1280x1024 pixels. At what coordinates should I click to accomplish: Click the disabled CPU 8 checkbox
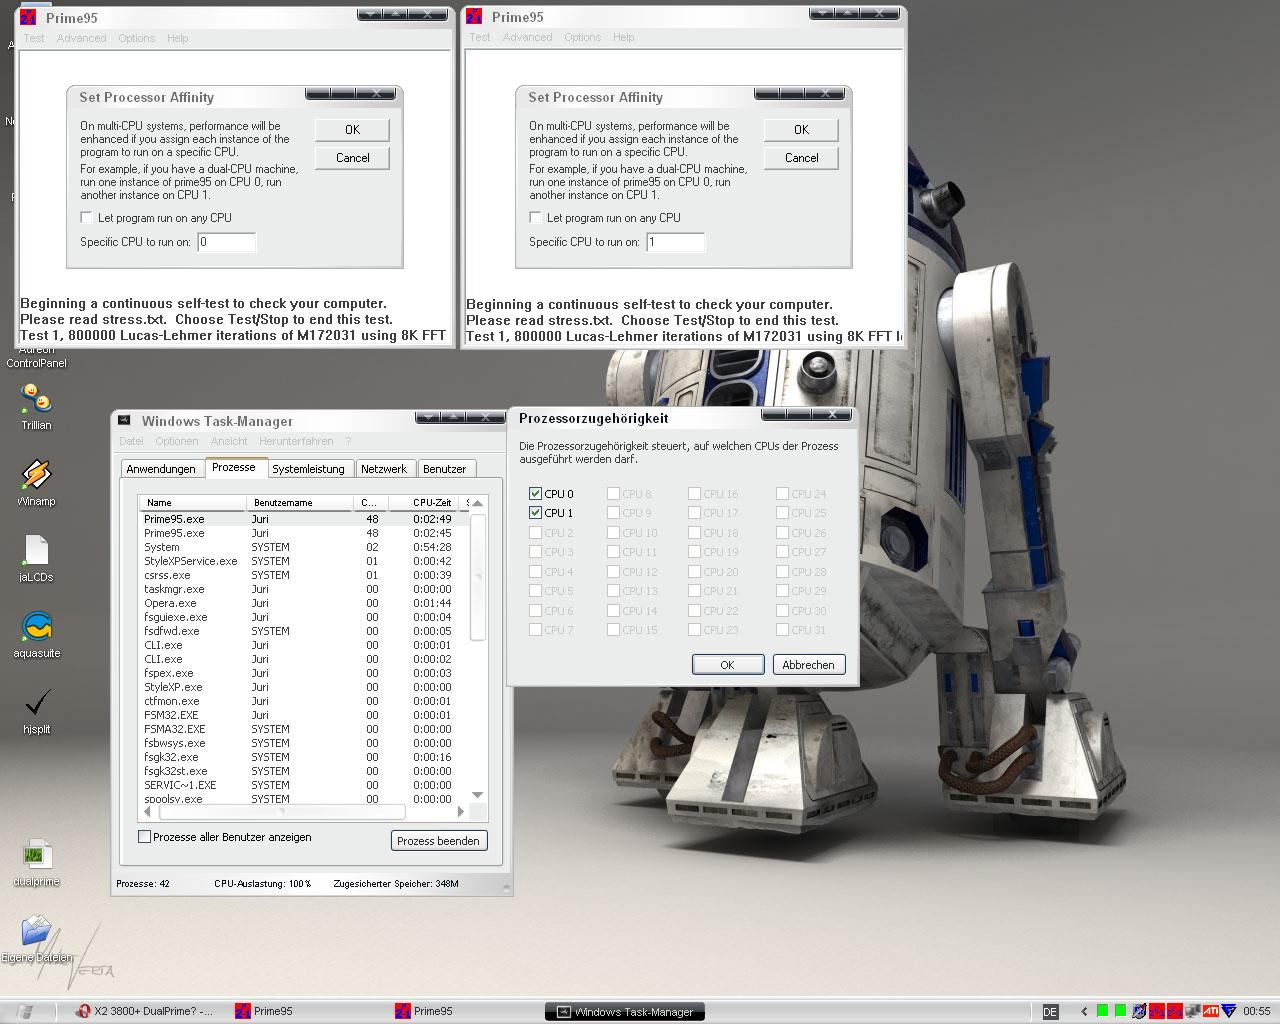[x=613, y=493]
